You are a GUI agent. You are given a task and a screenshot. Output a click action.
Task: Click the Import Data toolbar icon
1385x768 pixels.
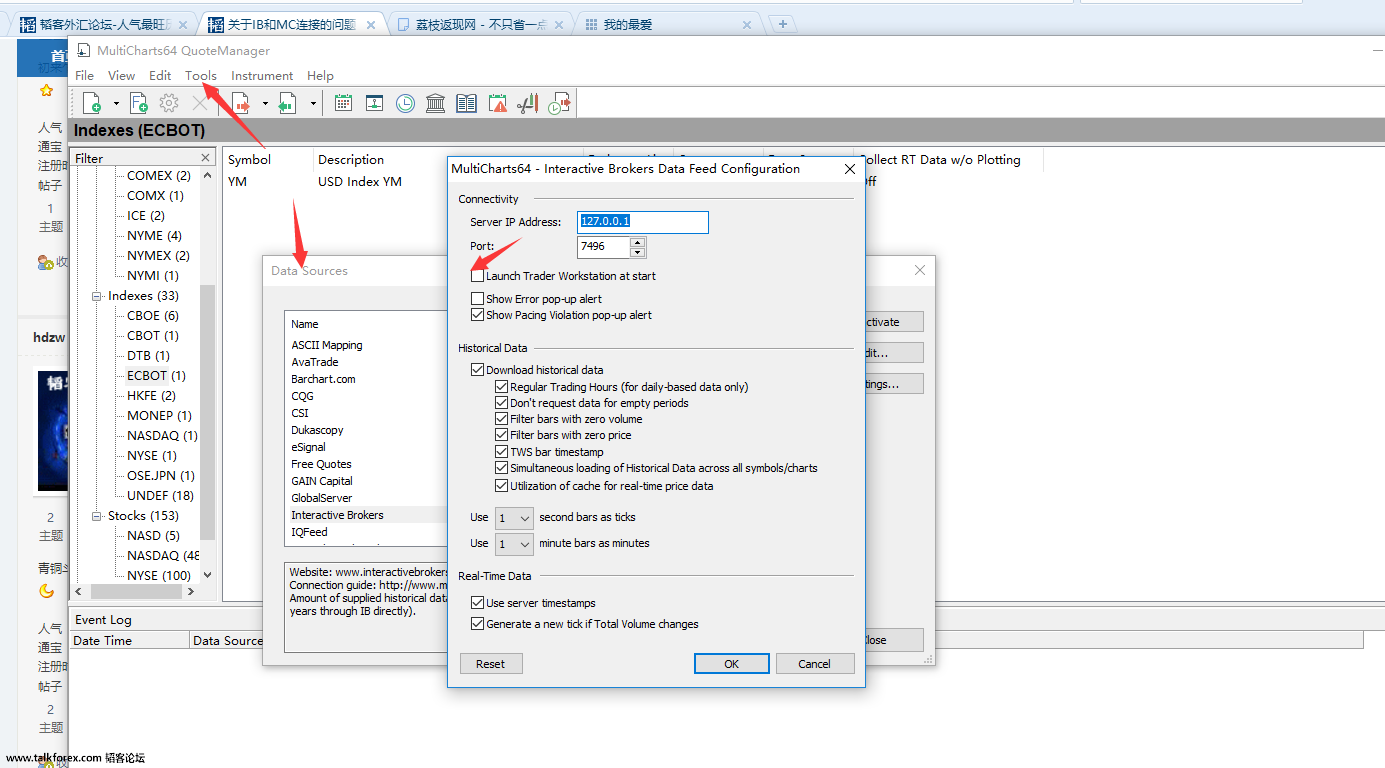[288, 102]
